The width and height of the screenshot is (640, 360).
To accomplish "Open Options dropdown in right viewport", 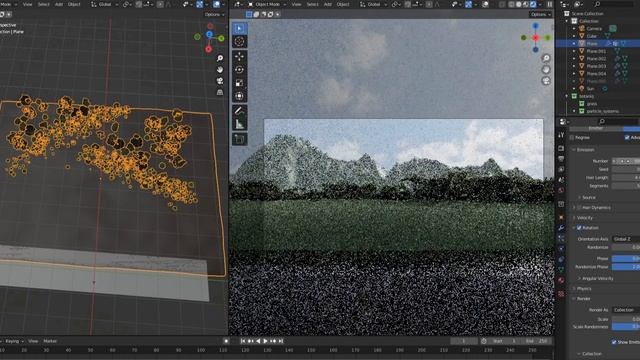I will (540, 14).
